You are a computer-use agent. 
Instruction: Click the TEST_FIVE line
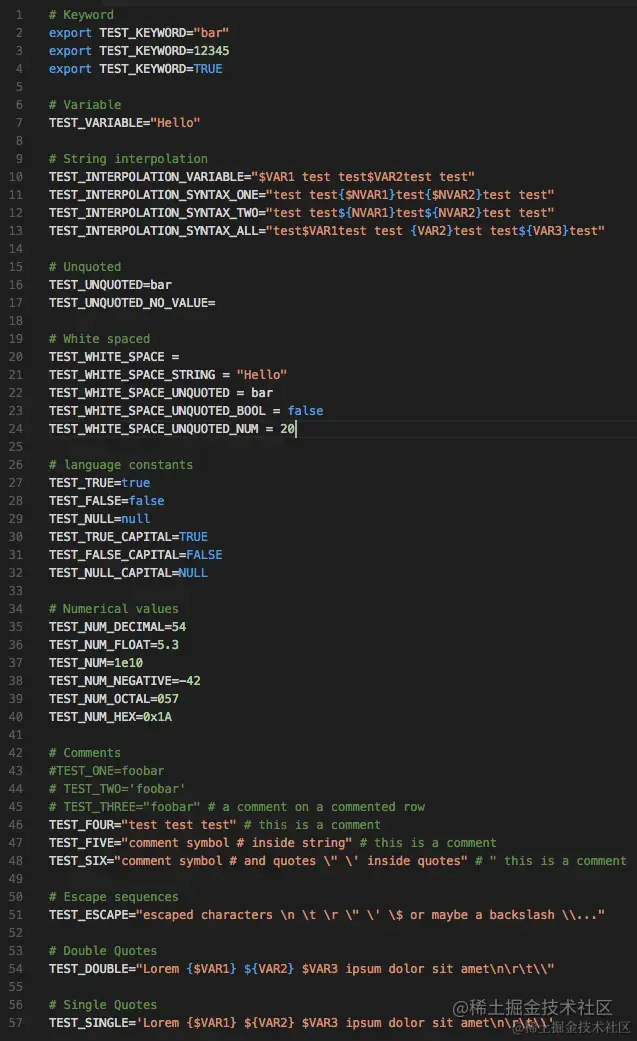click(x=272, y=842)
